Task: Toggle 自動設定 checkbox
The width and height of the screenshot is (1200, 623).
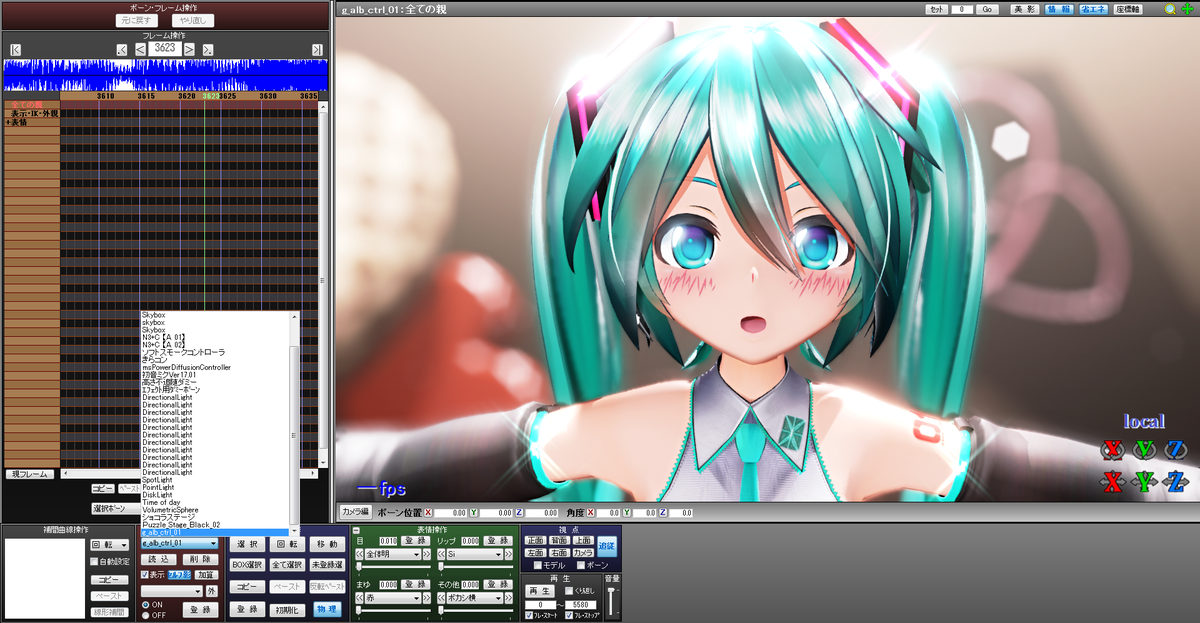Action: point(94,562)
